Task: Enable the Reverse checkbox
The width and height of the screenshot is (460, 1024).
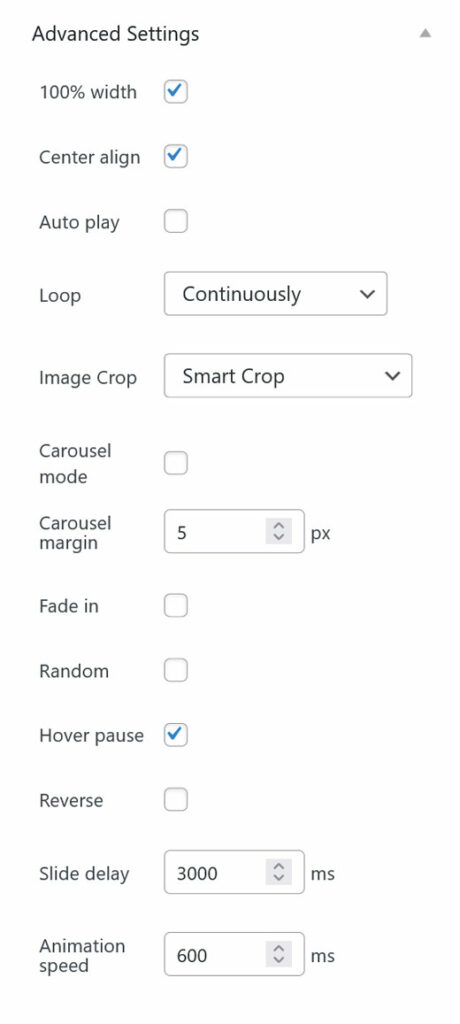Action: (176, 800)
